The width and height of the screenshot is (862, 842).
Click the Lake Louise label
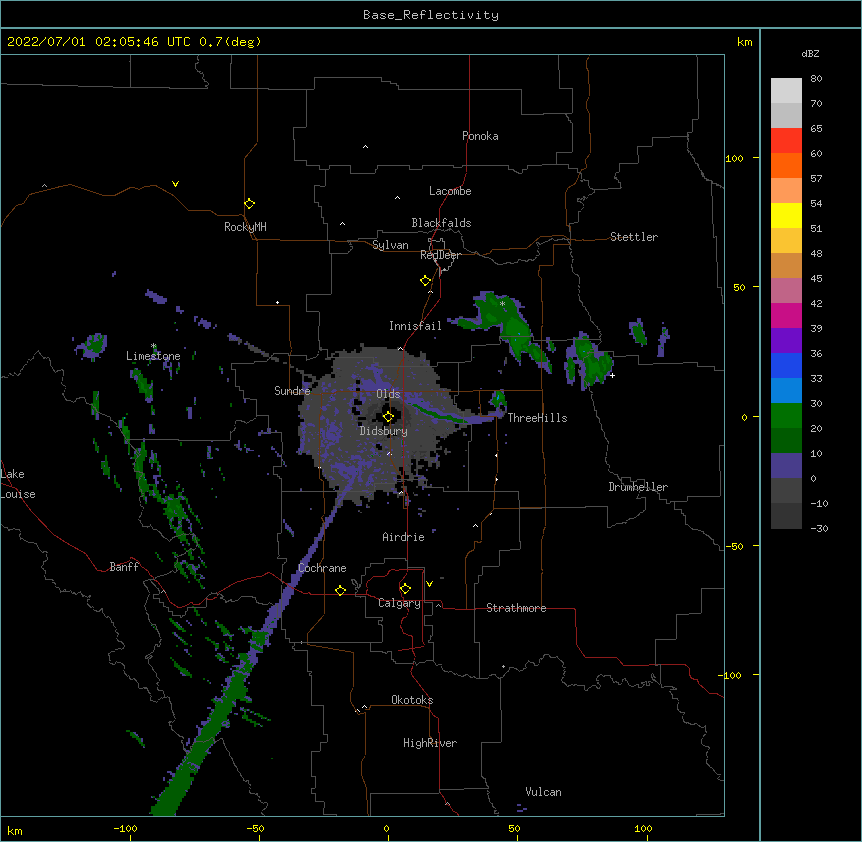(18, 484)
